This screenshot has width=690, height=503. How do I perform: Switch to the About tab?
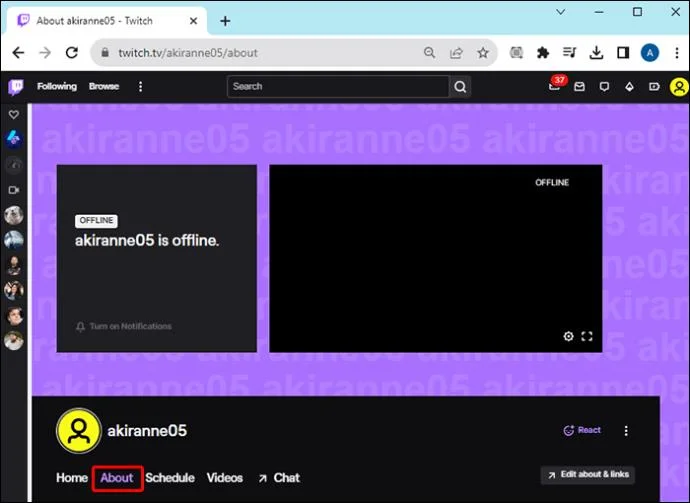coord(117,478)
